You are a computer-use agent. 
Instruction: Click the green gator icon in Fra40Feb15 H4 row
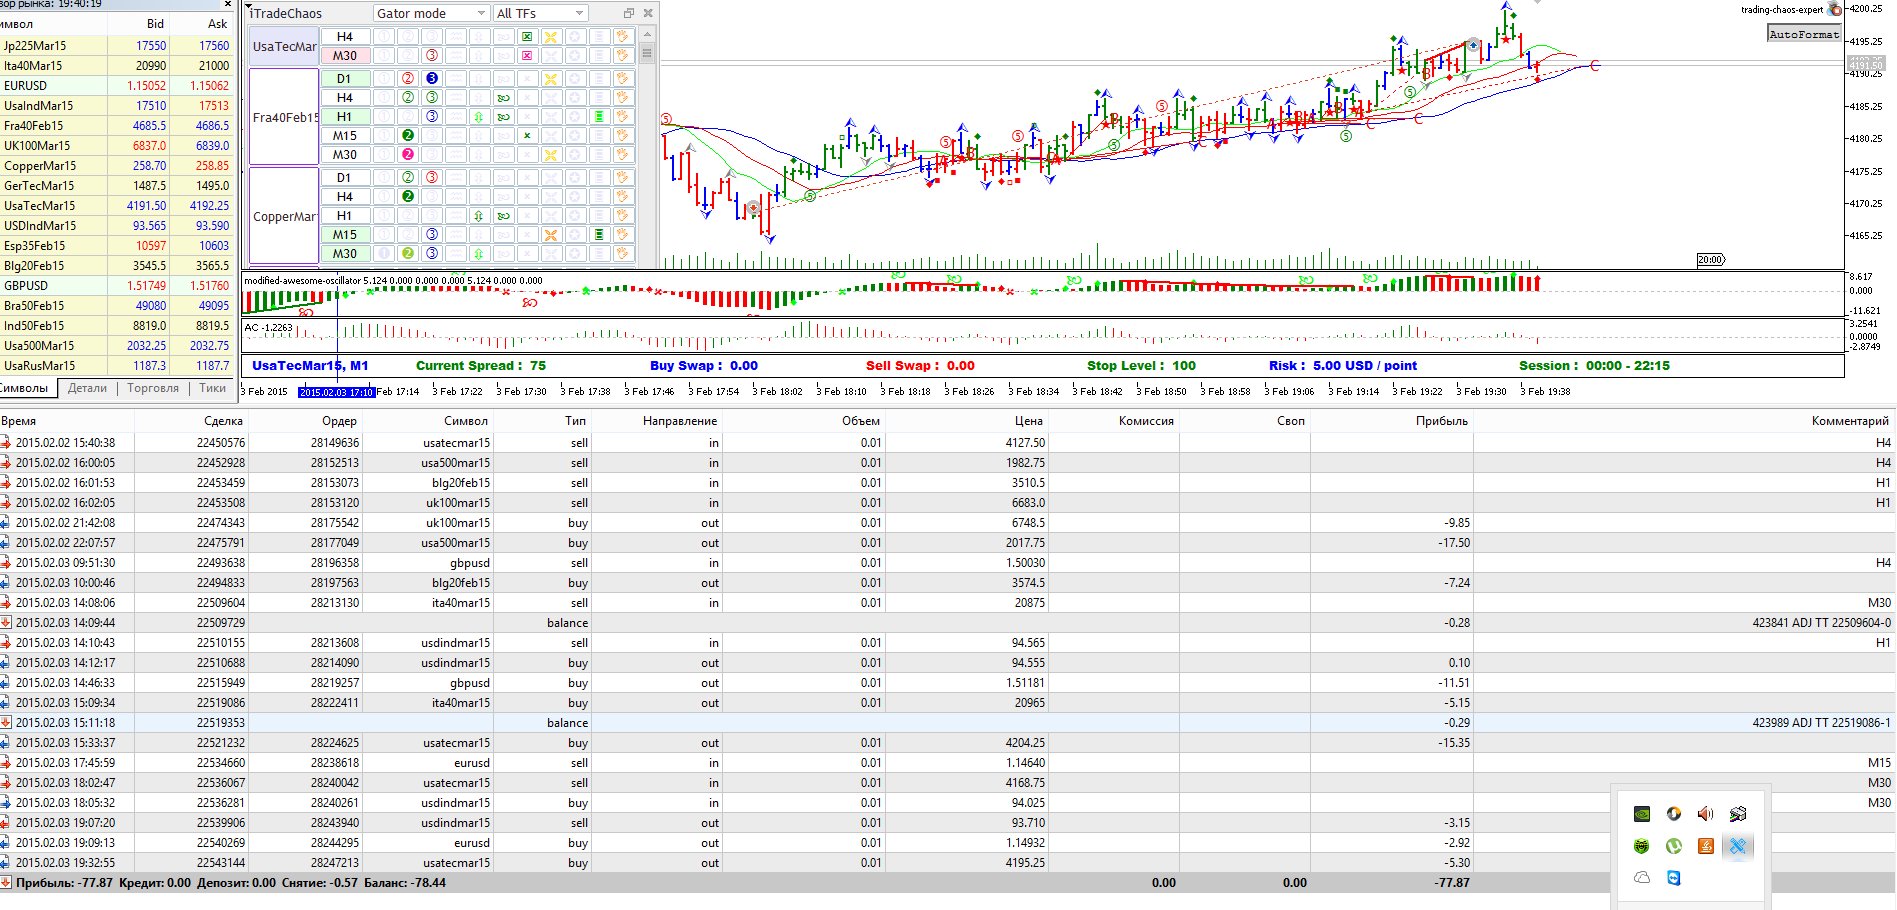503,97
